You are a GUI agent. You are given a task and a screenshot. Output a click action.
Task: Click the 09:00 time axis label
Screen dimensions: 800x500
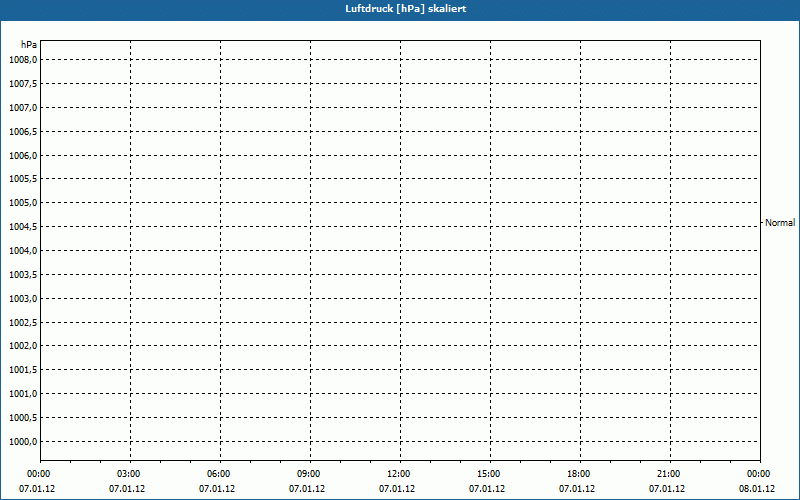pyautogui.click(x=309, y=474)
